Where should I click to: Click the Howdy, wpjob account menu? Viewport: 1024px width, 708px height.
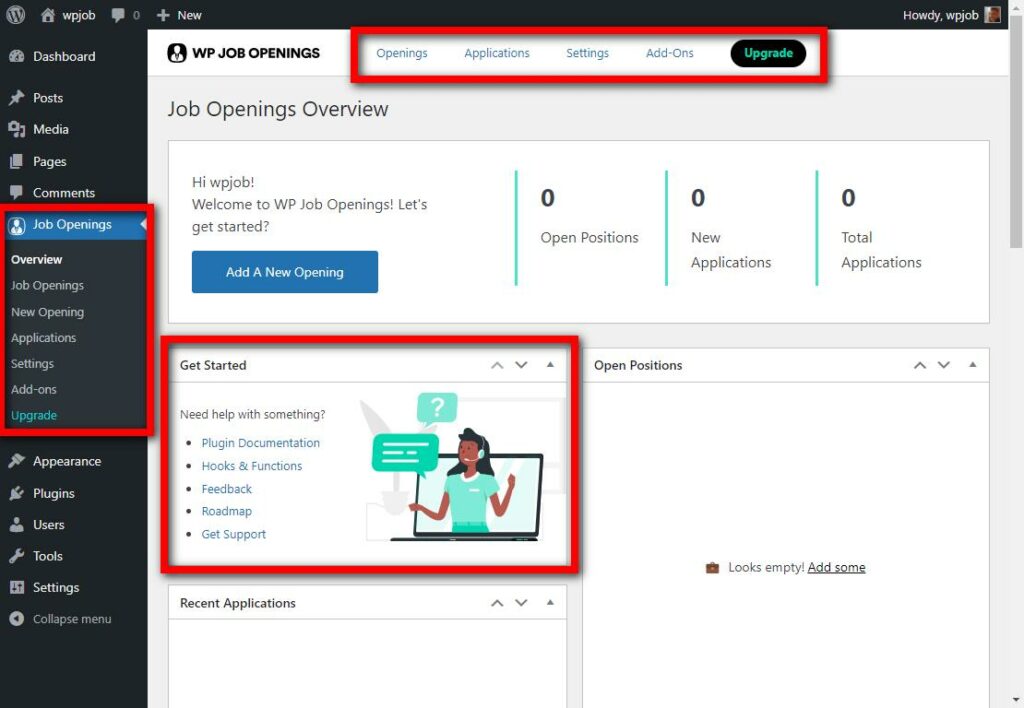pyautogui.click(x=951, y=15)
